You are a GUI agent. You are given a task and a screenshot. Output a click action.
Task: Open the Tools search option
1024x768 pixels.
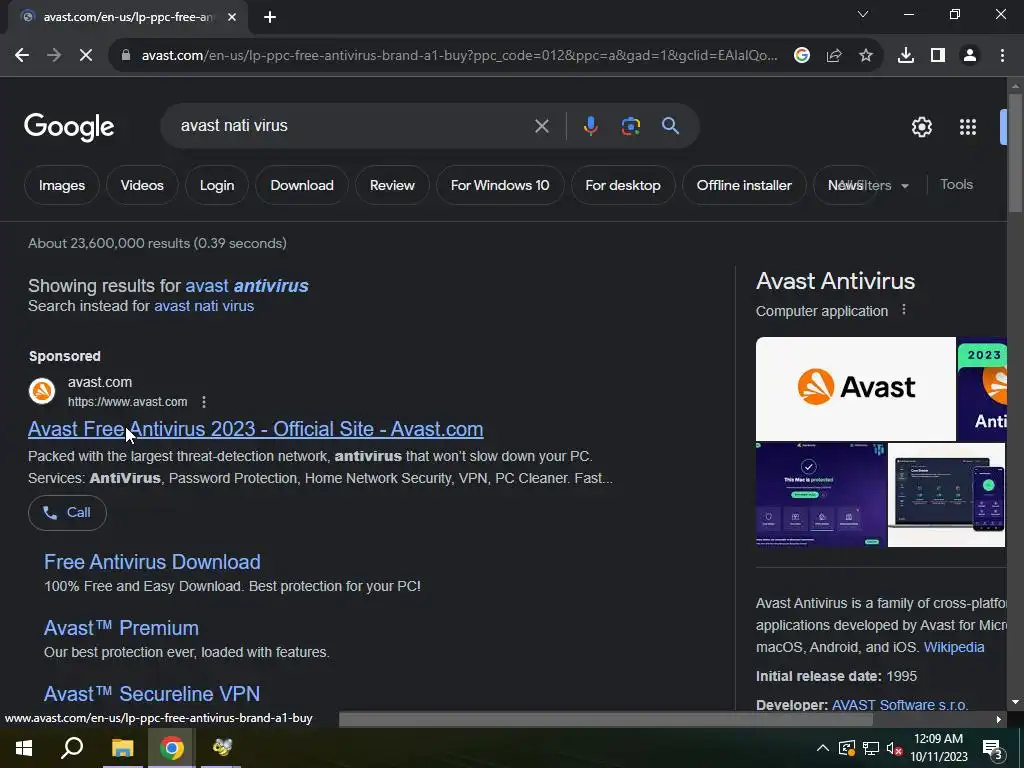[x=956, y=185]
